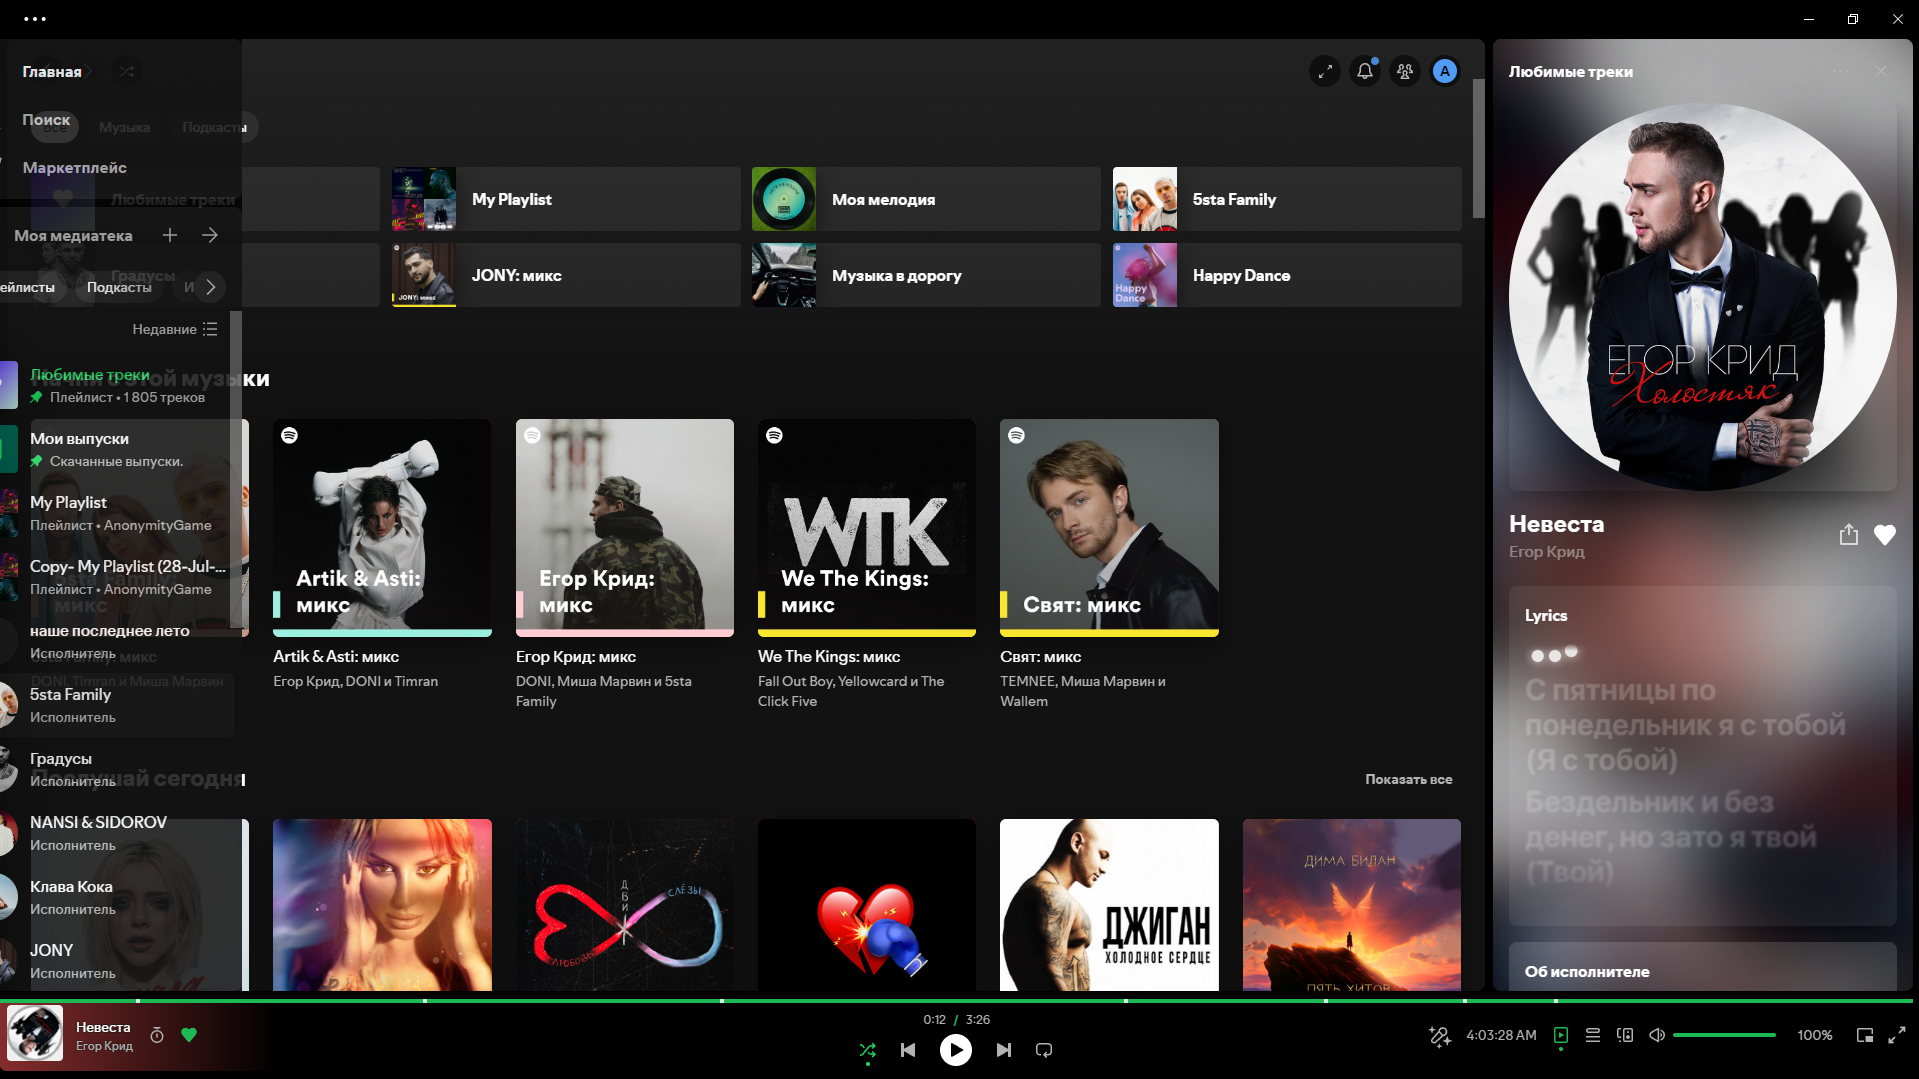This screenshot has width=1919, height=1079.
Task: Toggle shuffle playback
Action: coord(867,1050)
